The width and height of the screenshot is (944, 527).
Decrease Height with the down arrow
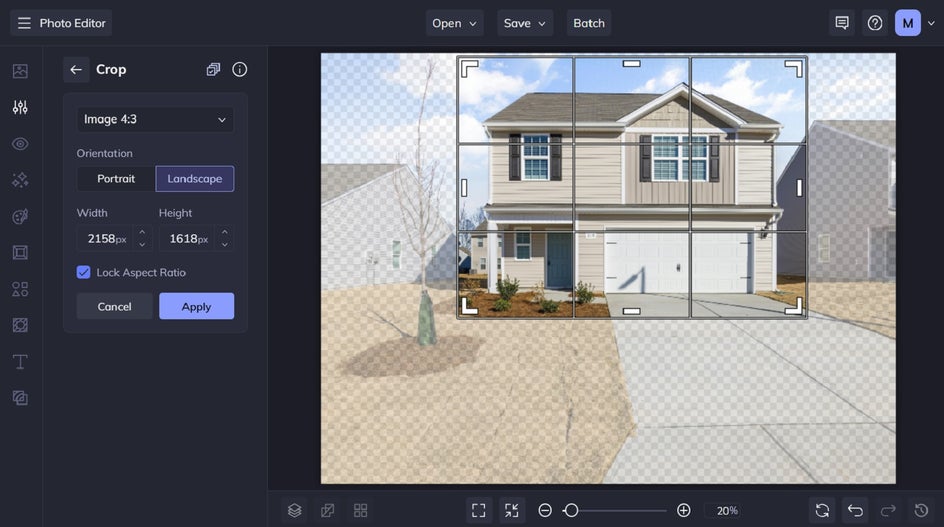pos(225,245)
